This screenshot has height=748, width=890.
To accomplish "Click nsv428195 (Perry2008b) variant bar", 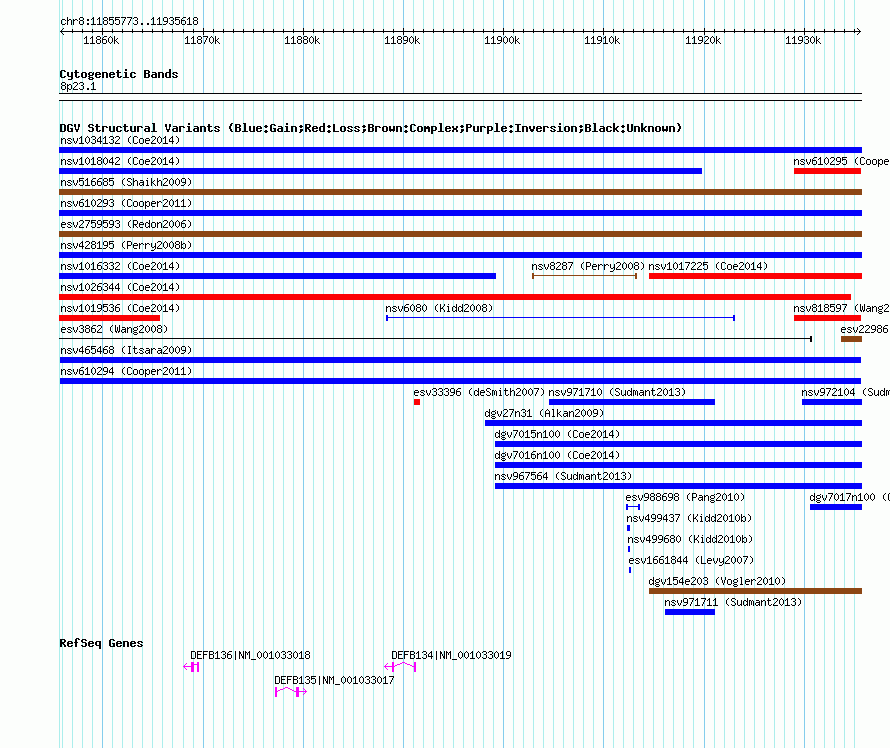I will pyautogui.click(x=460, y=255).
